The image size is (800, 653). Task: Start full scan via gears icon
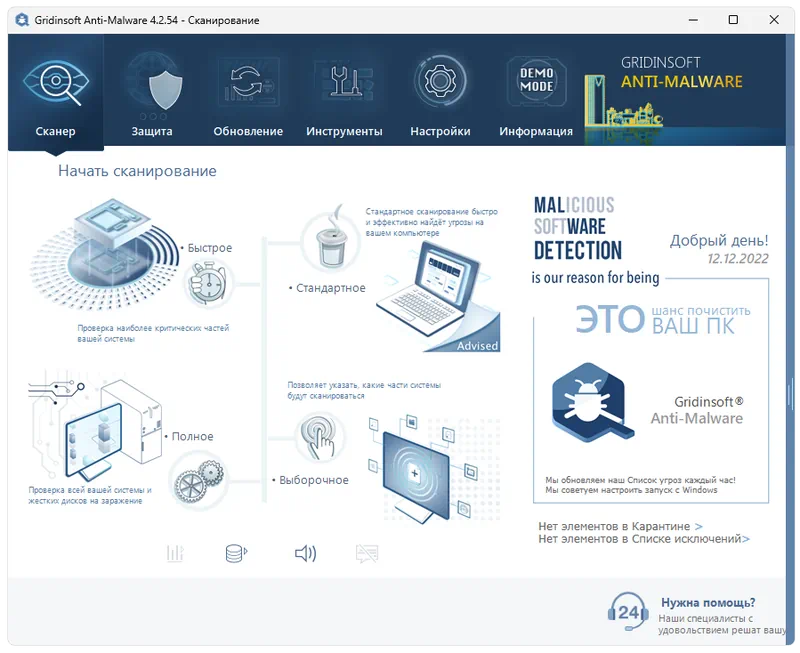199,481
